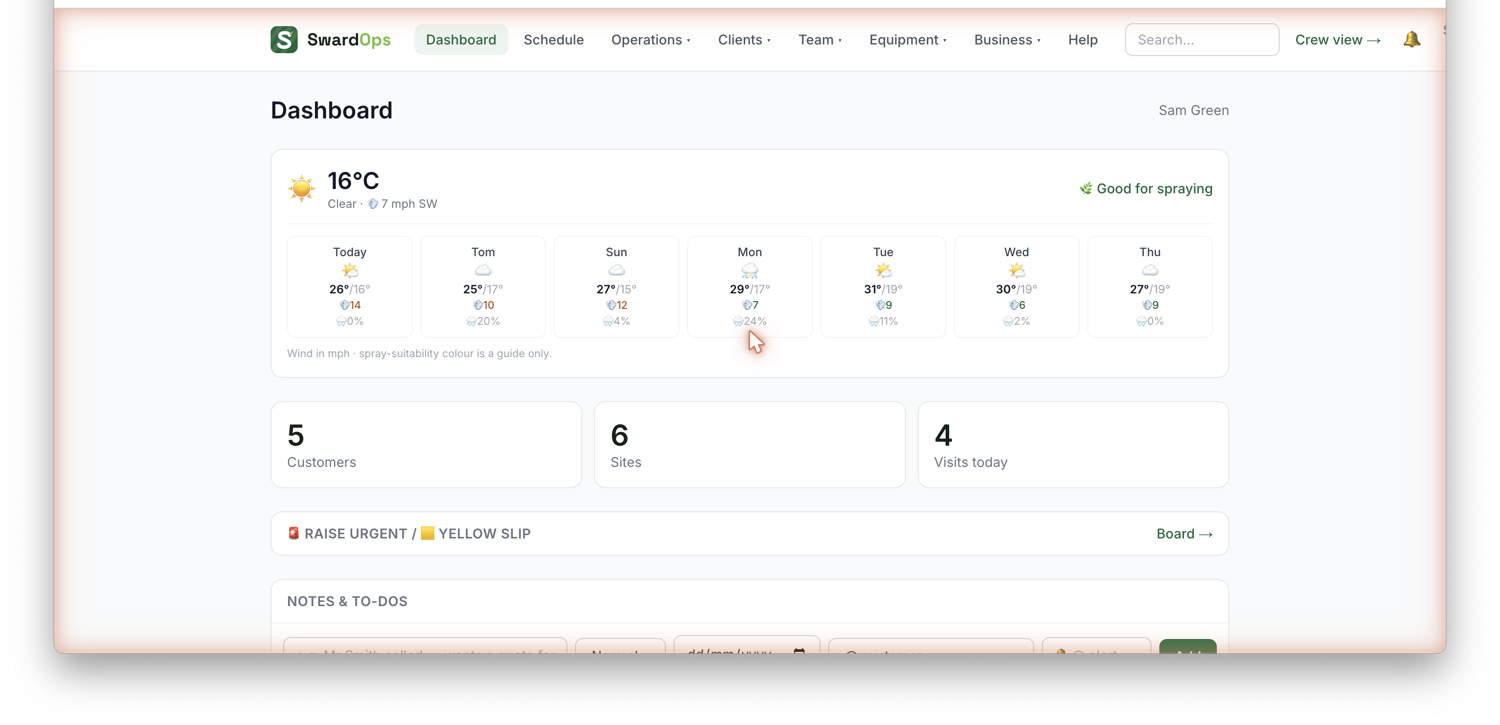Viewport: 1500px width, 725px height.
Task: Select the Dashboard nav item
Action: [461, 40]
